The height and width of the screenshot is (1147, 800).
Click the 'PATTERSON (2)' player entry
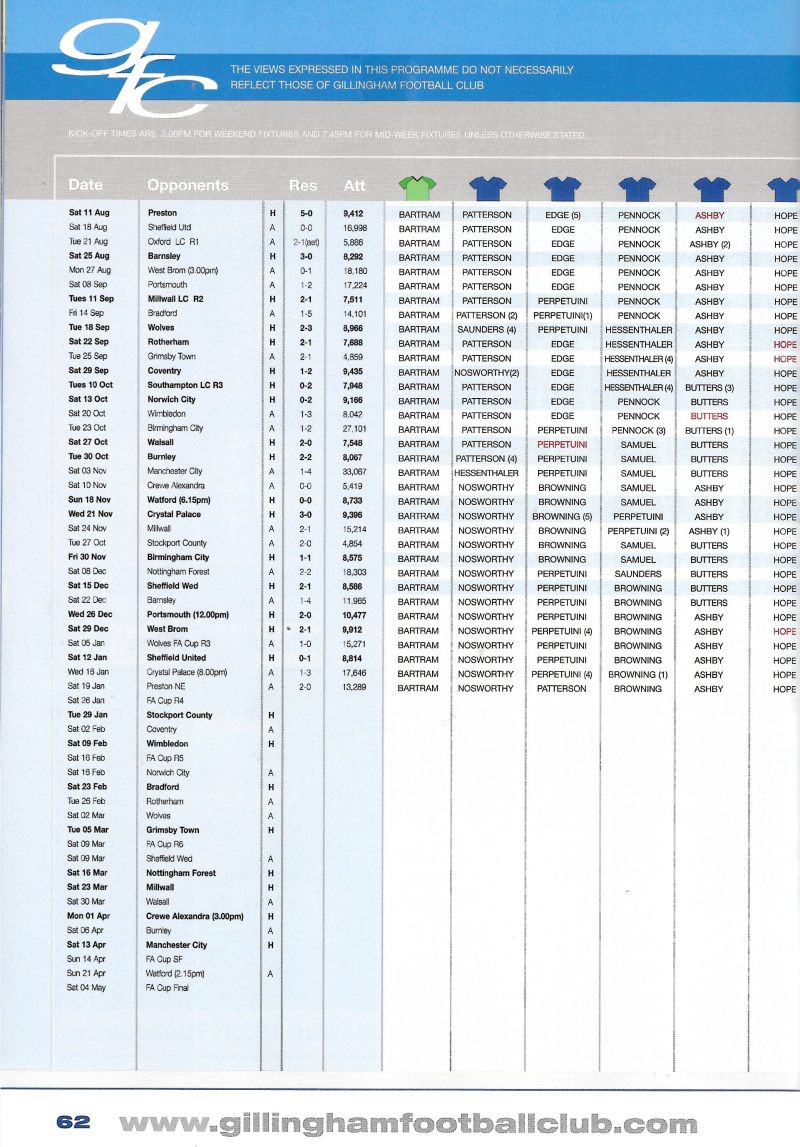pyautogui.click(x=487, y=316)
